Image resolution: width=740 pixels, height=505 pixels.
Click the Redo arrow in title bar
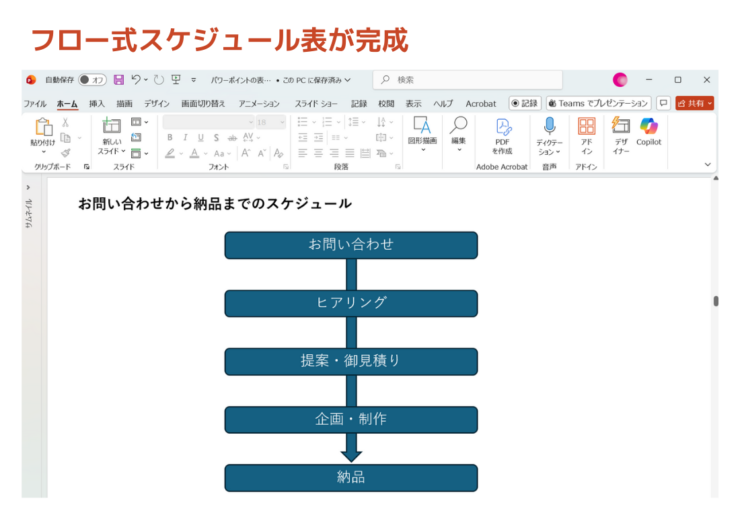click(x=159, y=80)
